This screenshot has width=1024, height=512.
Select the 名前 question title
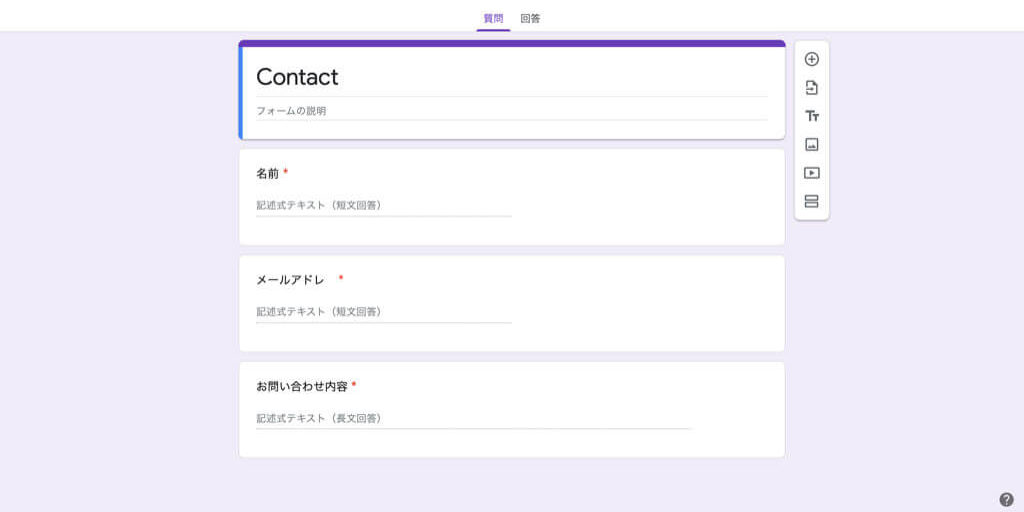pyautogui.click(x=267, y=174)
